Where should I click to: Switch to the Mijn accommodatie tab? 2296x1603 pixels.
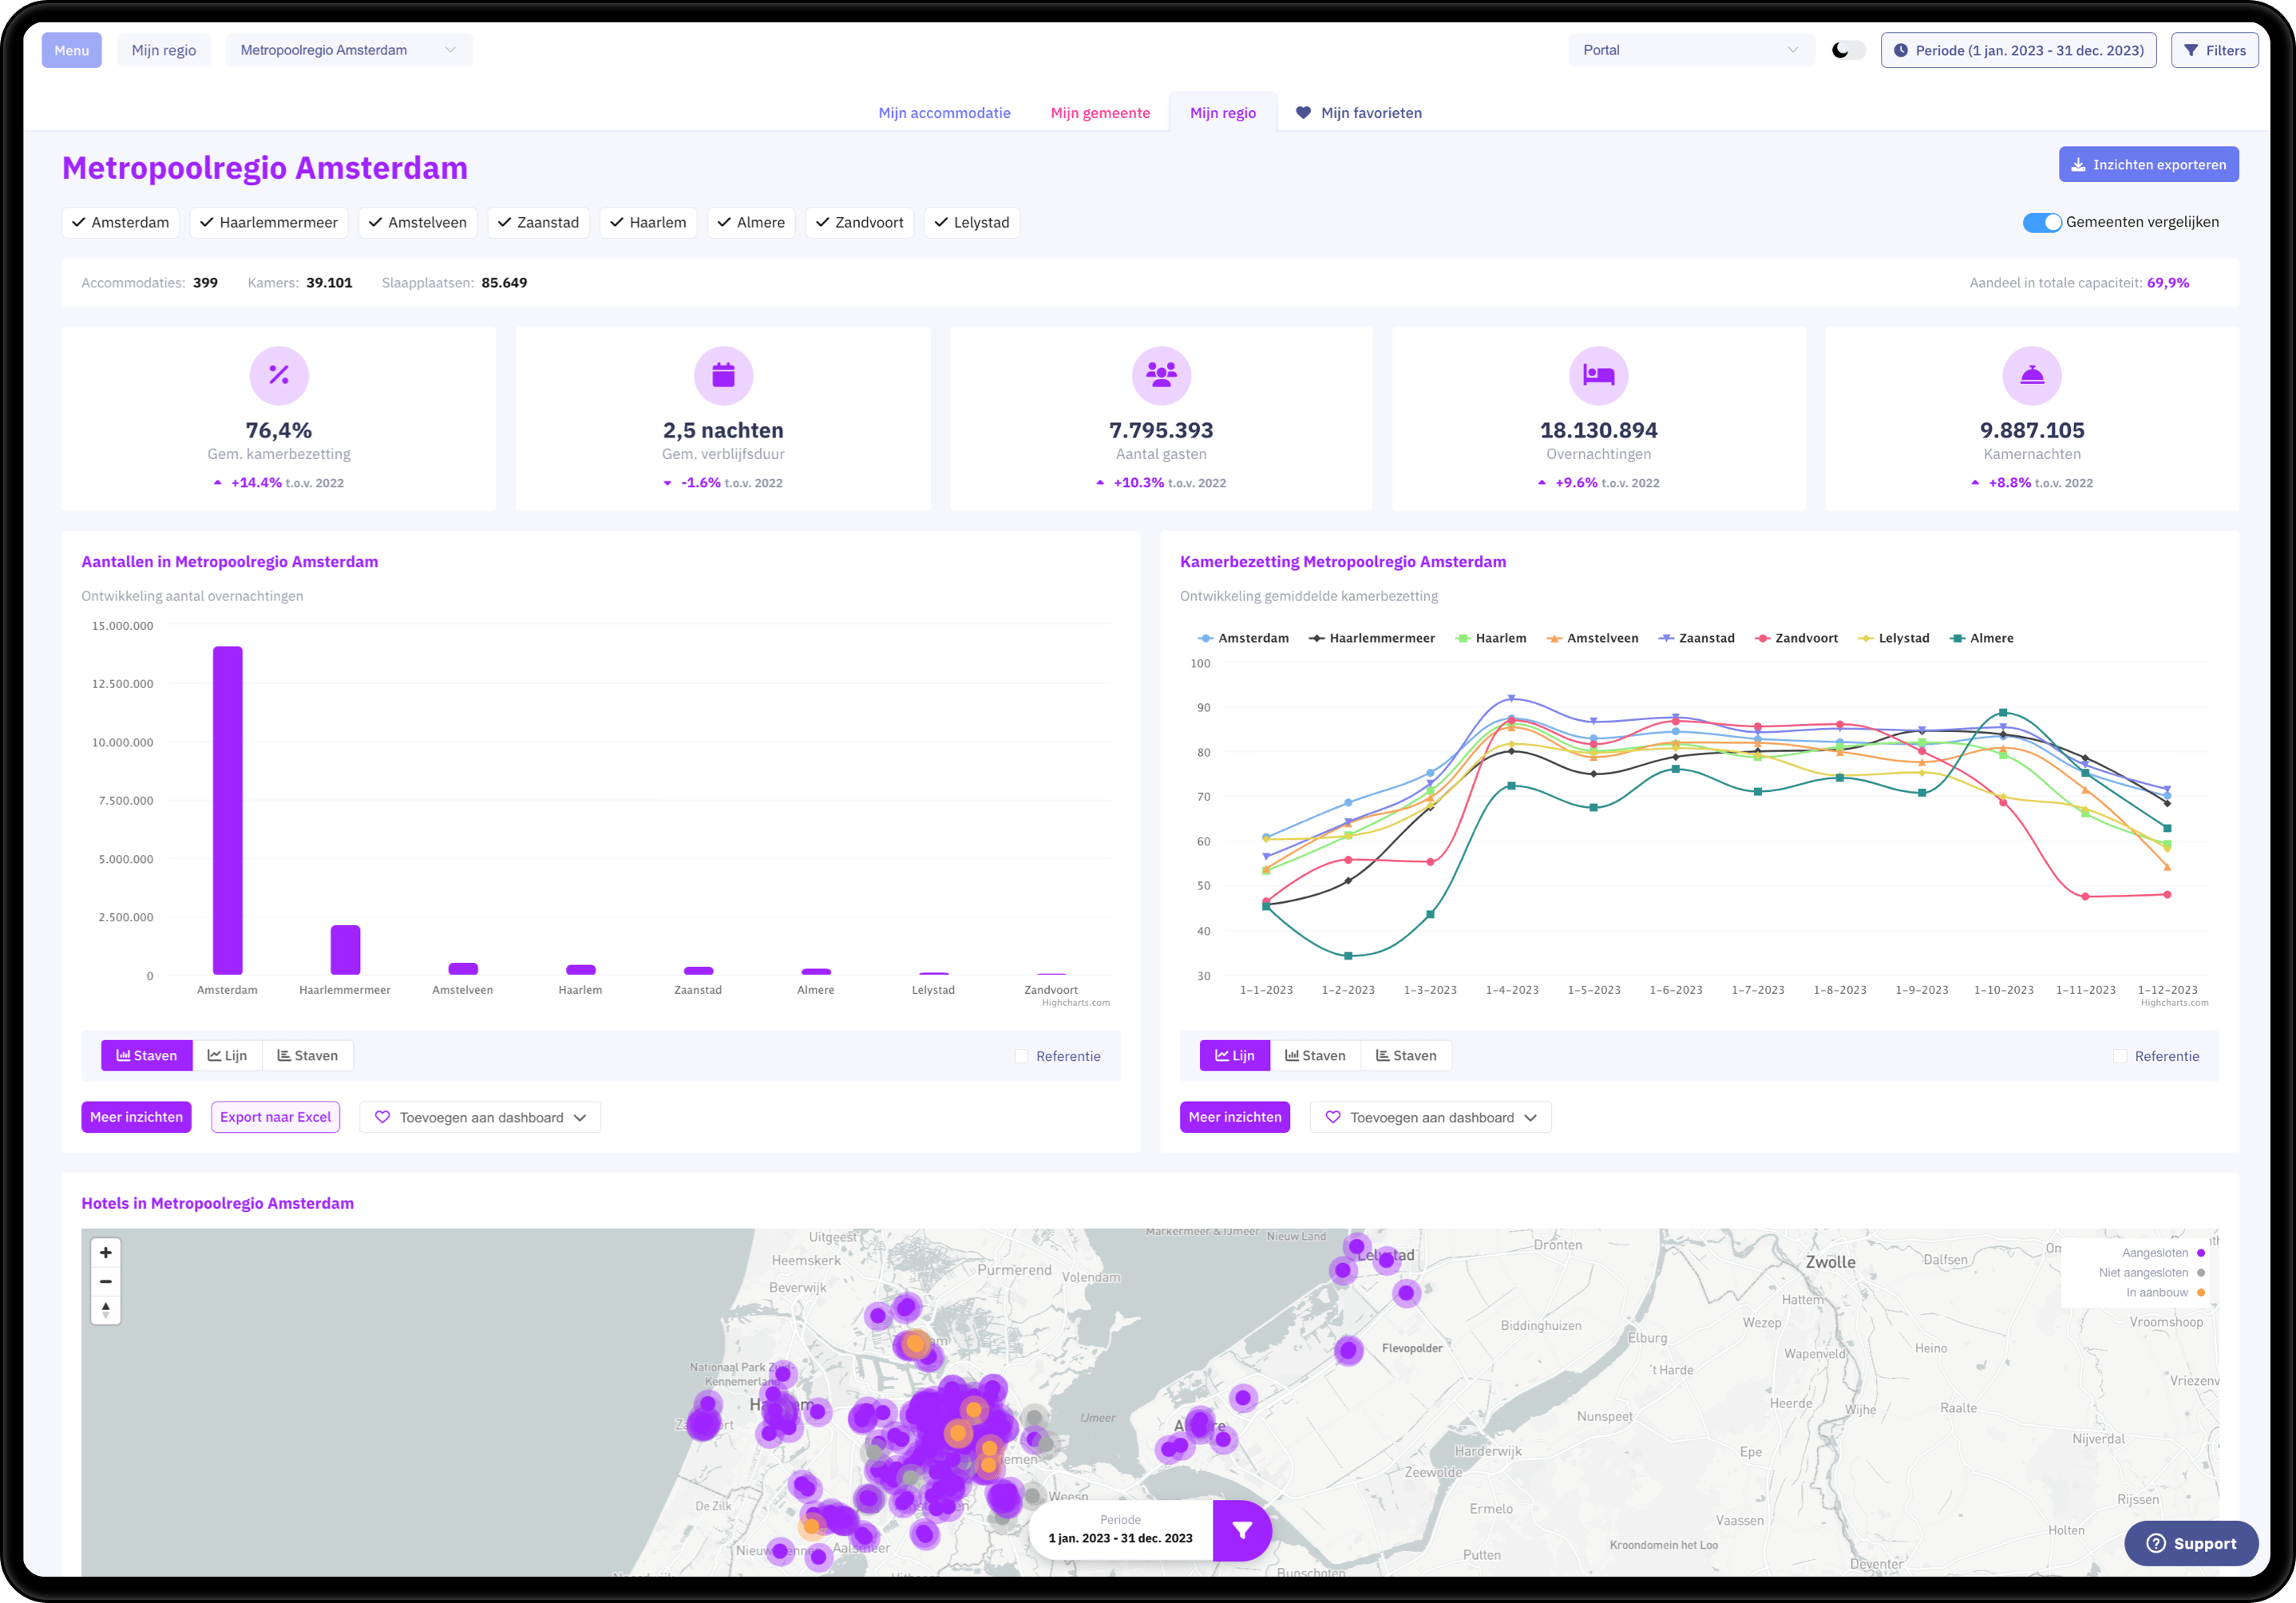[944, 113]
